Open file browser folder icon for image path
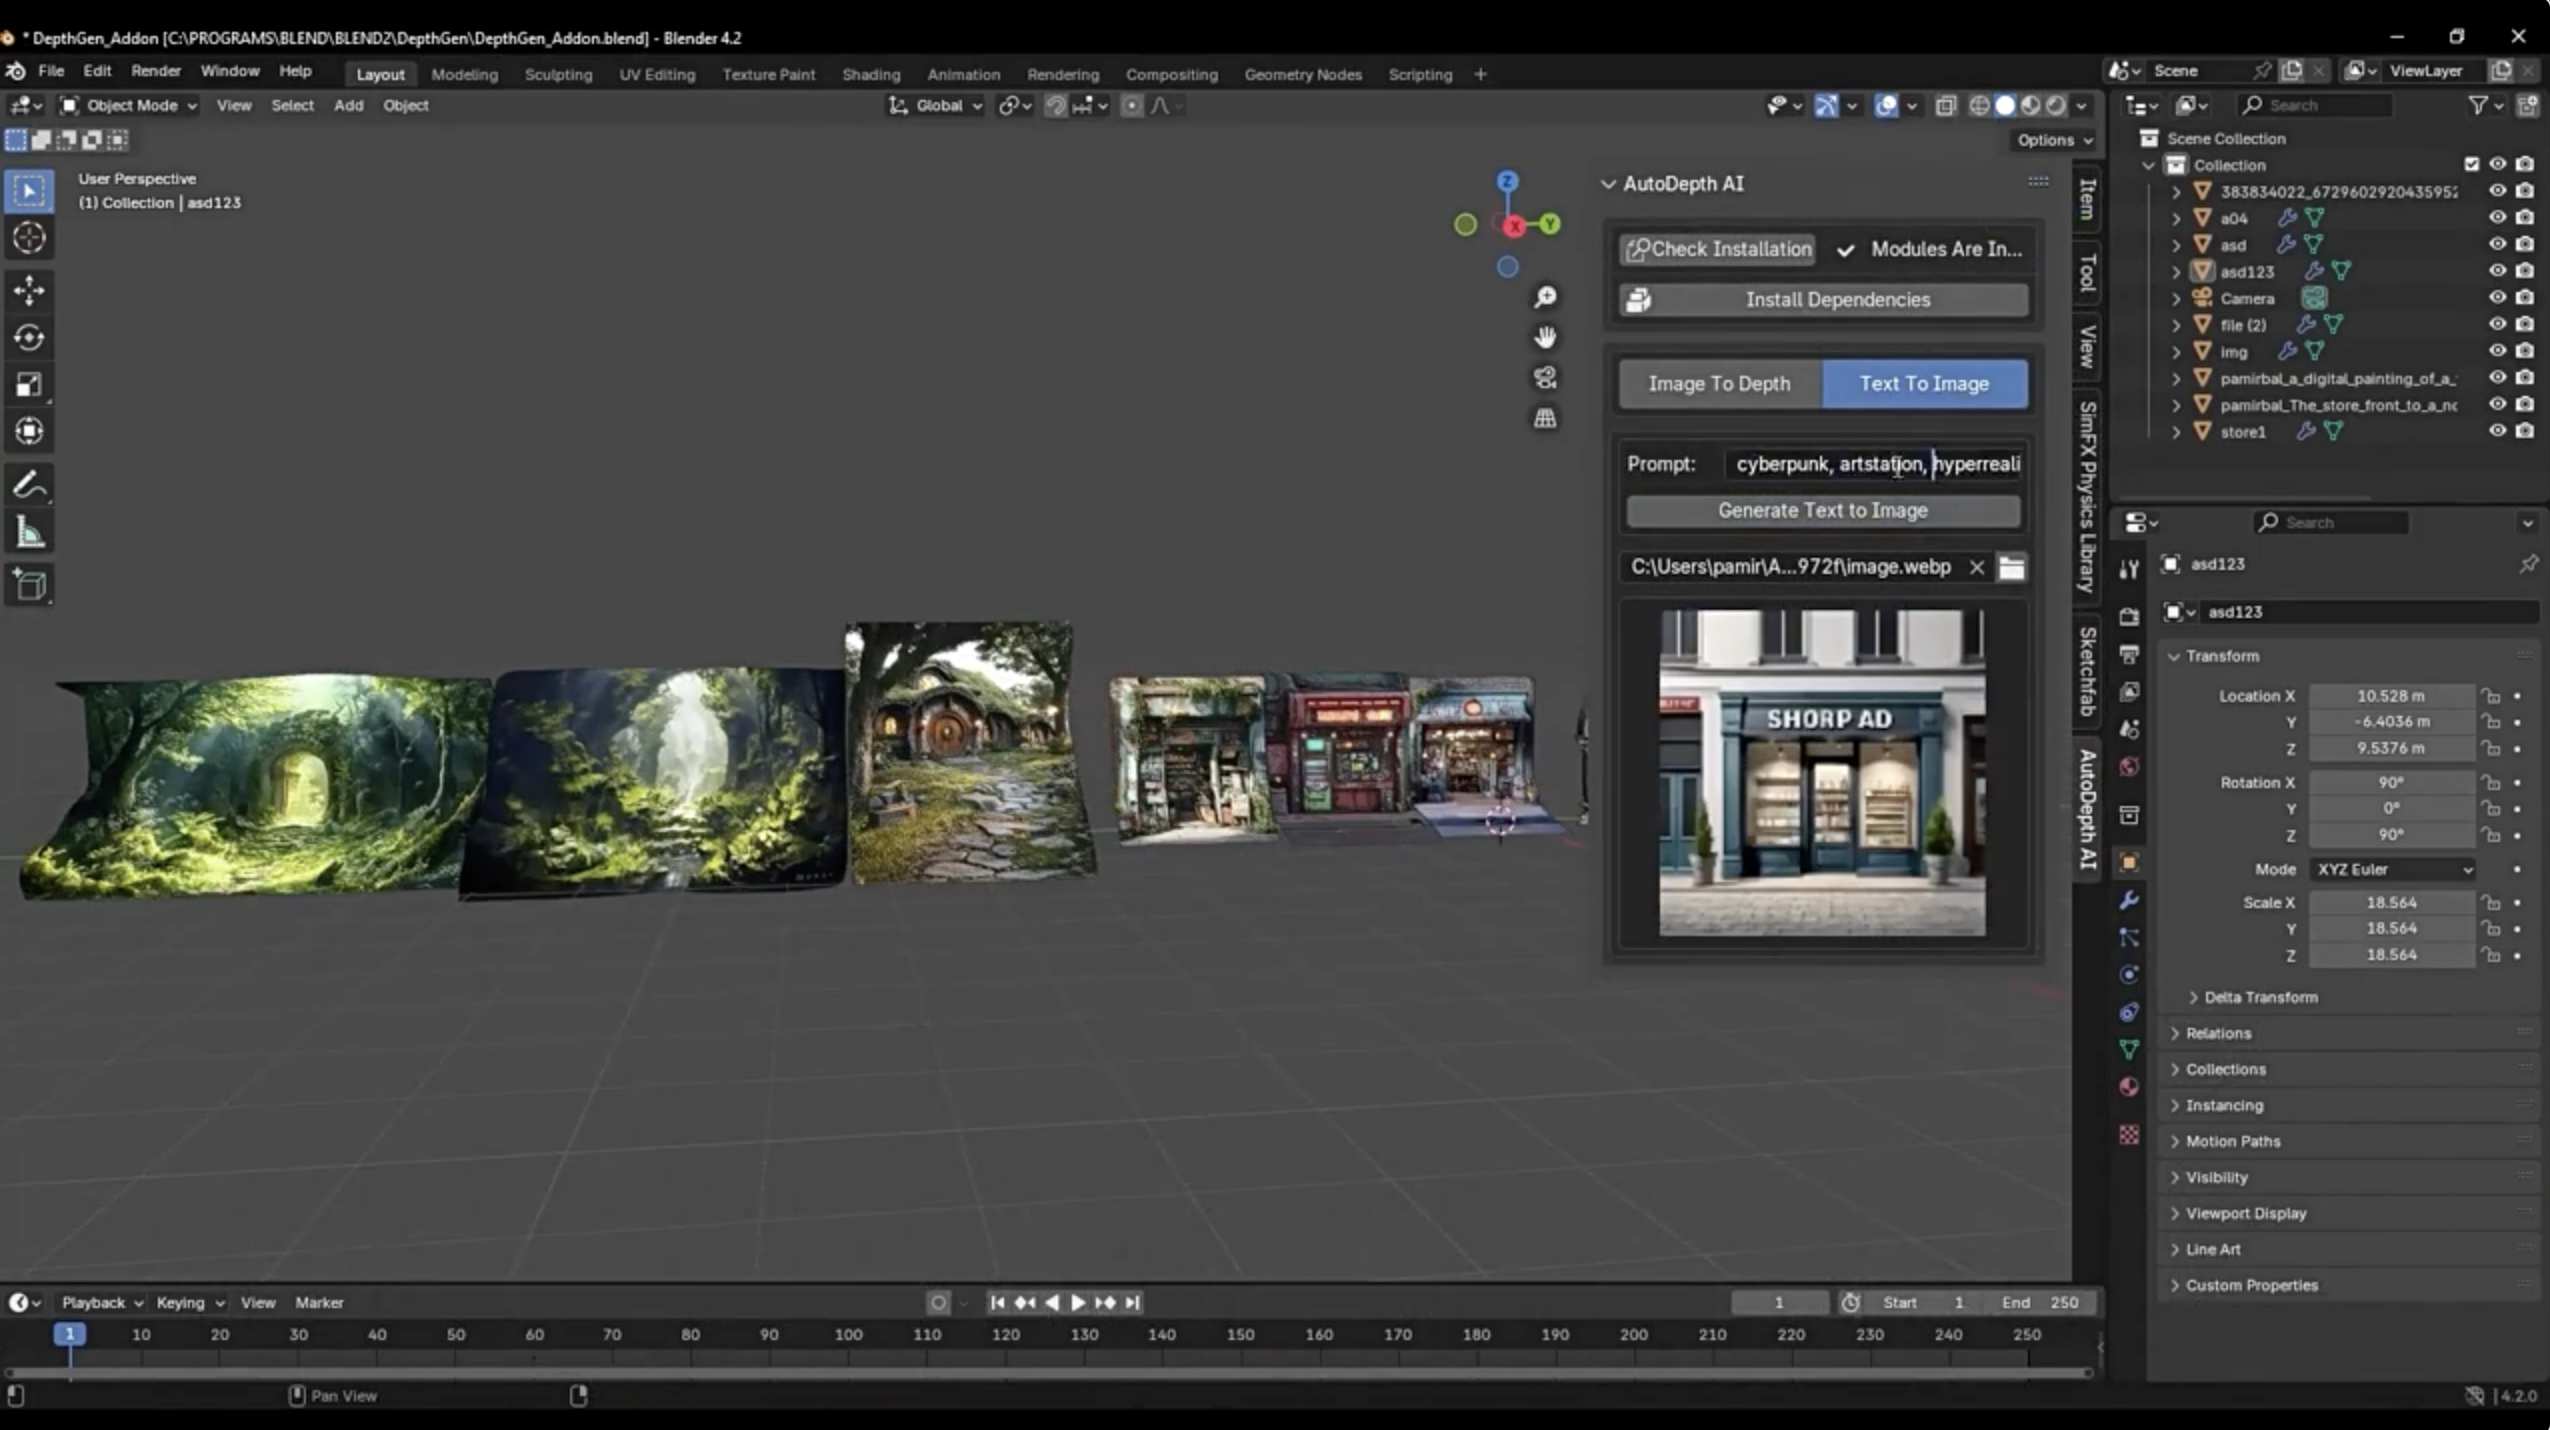This screenshot has width=2550, height=1430. pyautogui.click(x=2011, y=567)
